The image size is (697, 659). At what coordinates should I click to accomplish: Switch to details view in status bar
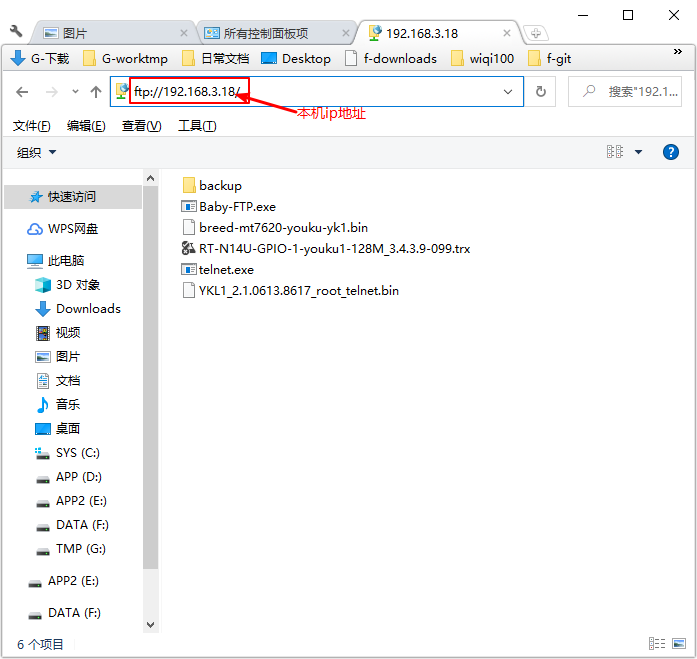click(657, 643)
